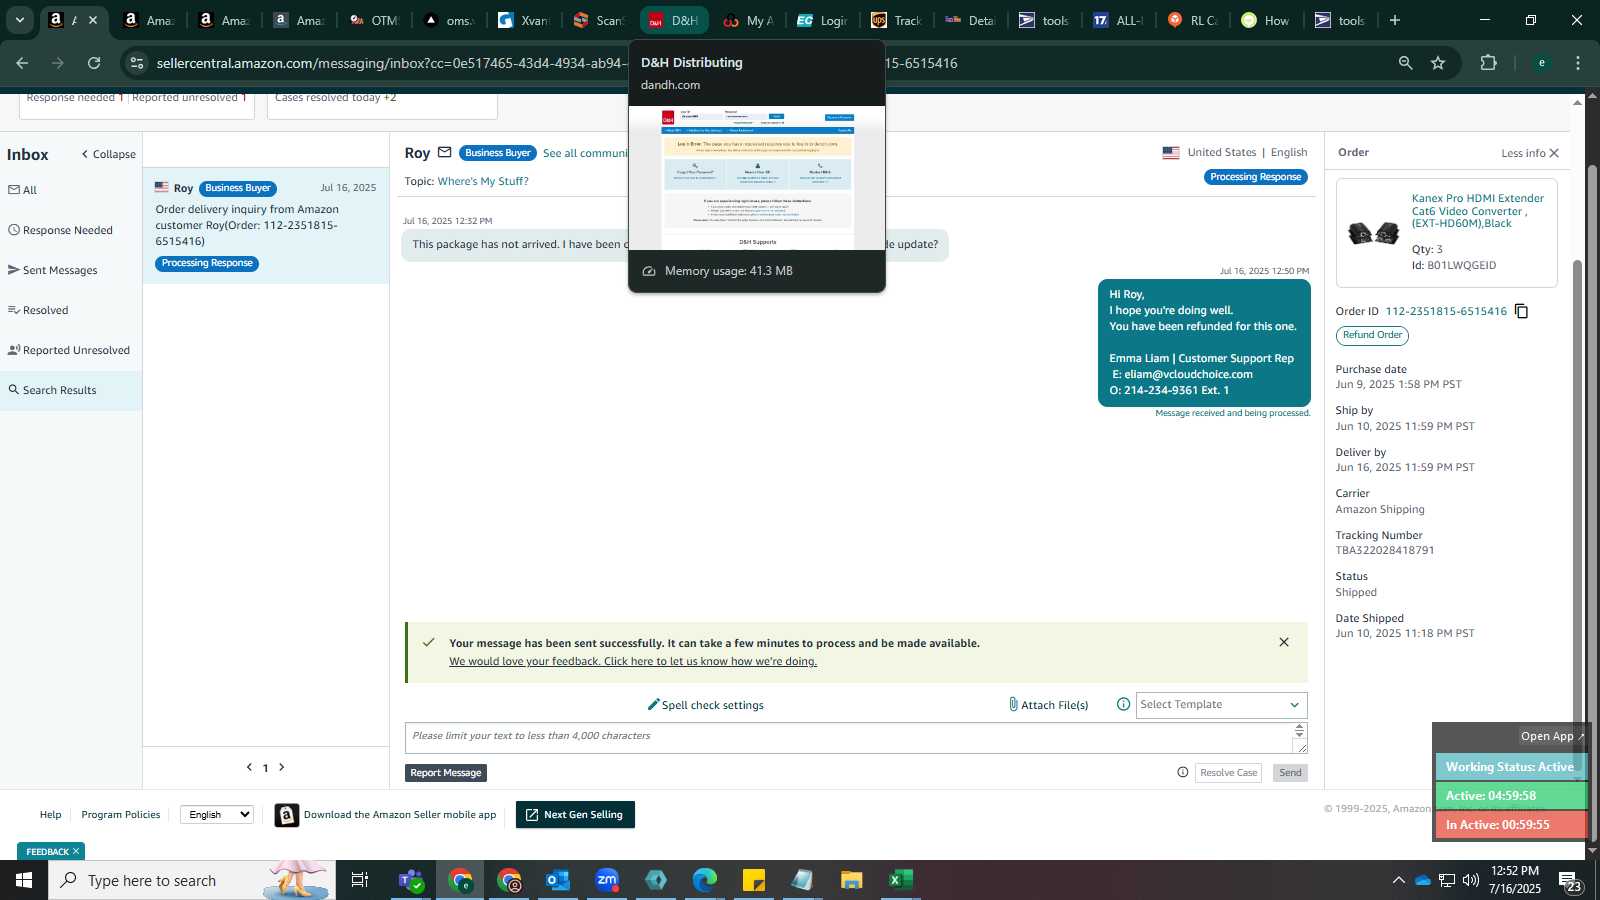Click the Task View taskbar icon
The width and height of the screenshot is (1600, 900).
click(x=360, y=880)
